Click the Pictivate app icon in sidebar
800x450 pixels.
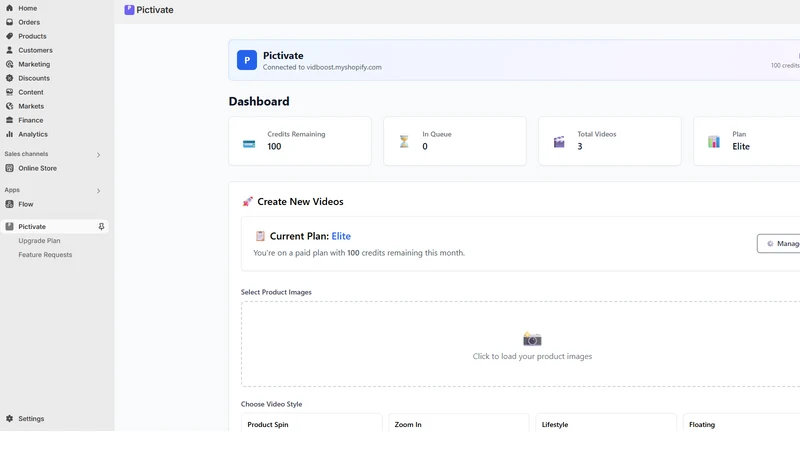tap(9, 227)
